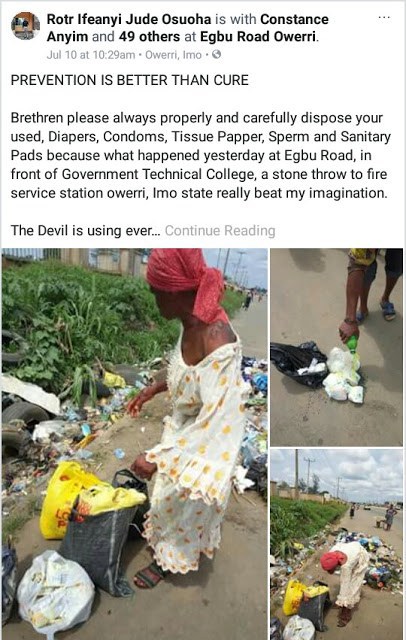The height and width of the screenshot is (640, 406).
Task: Open photo of hand pouring from green bottle
Action: point(337,347)
